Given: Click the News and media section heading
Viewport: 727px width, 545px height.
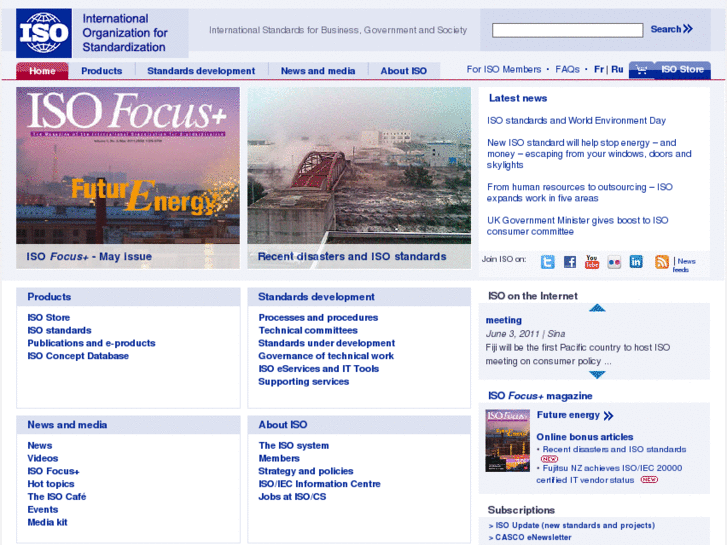Looking at the screenshot, I should point(67,425).
